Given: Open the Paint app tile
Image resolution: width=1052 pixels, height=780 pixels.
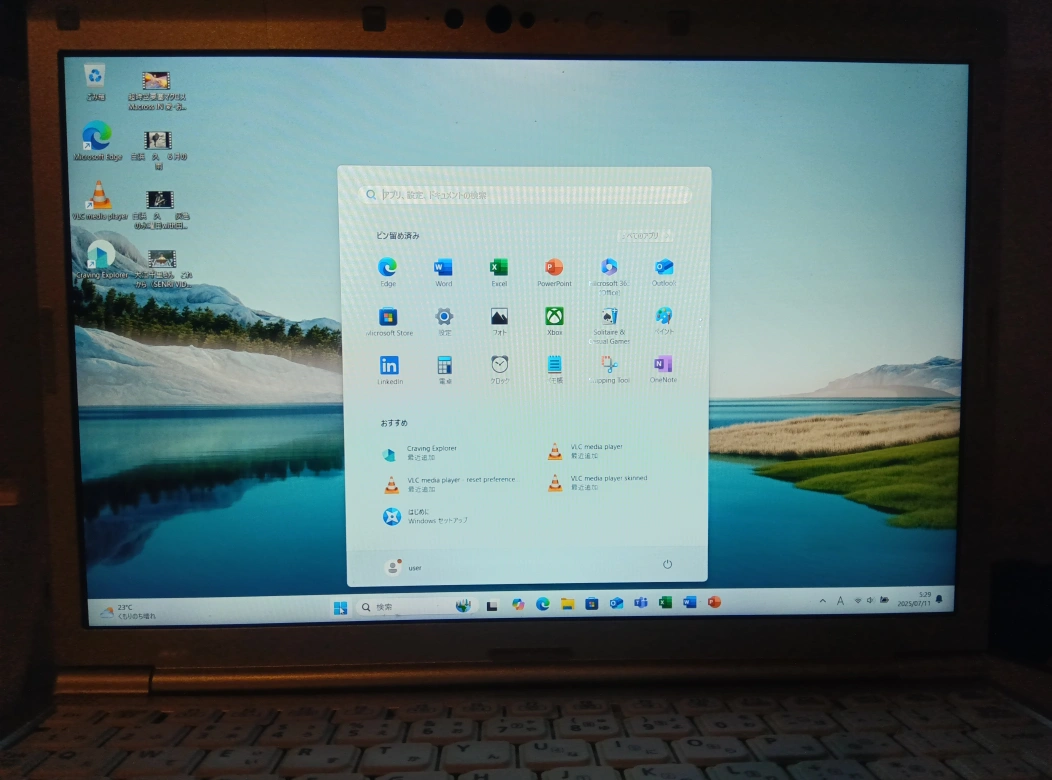Looking at the screenshot, I should [664, 316].
